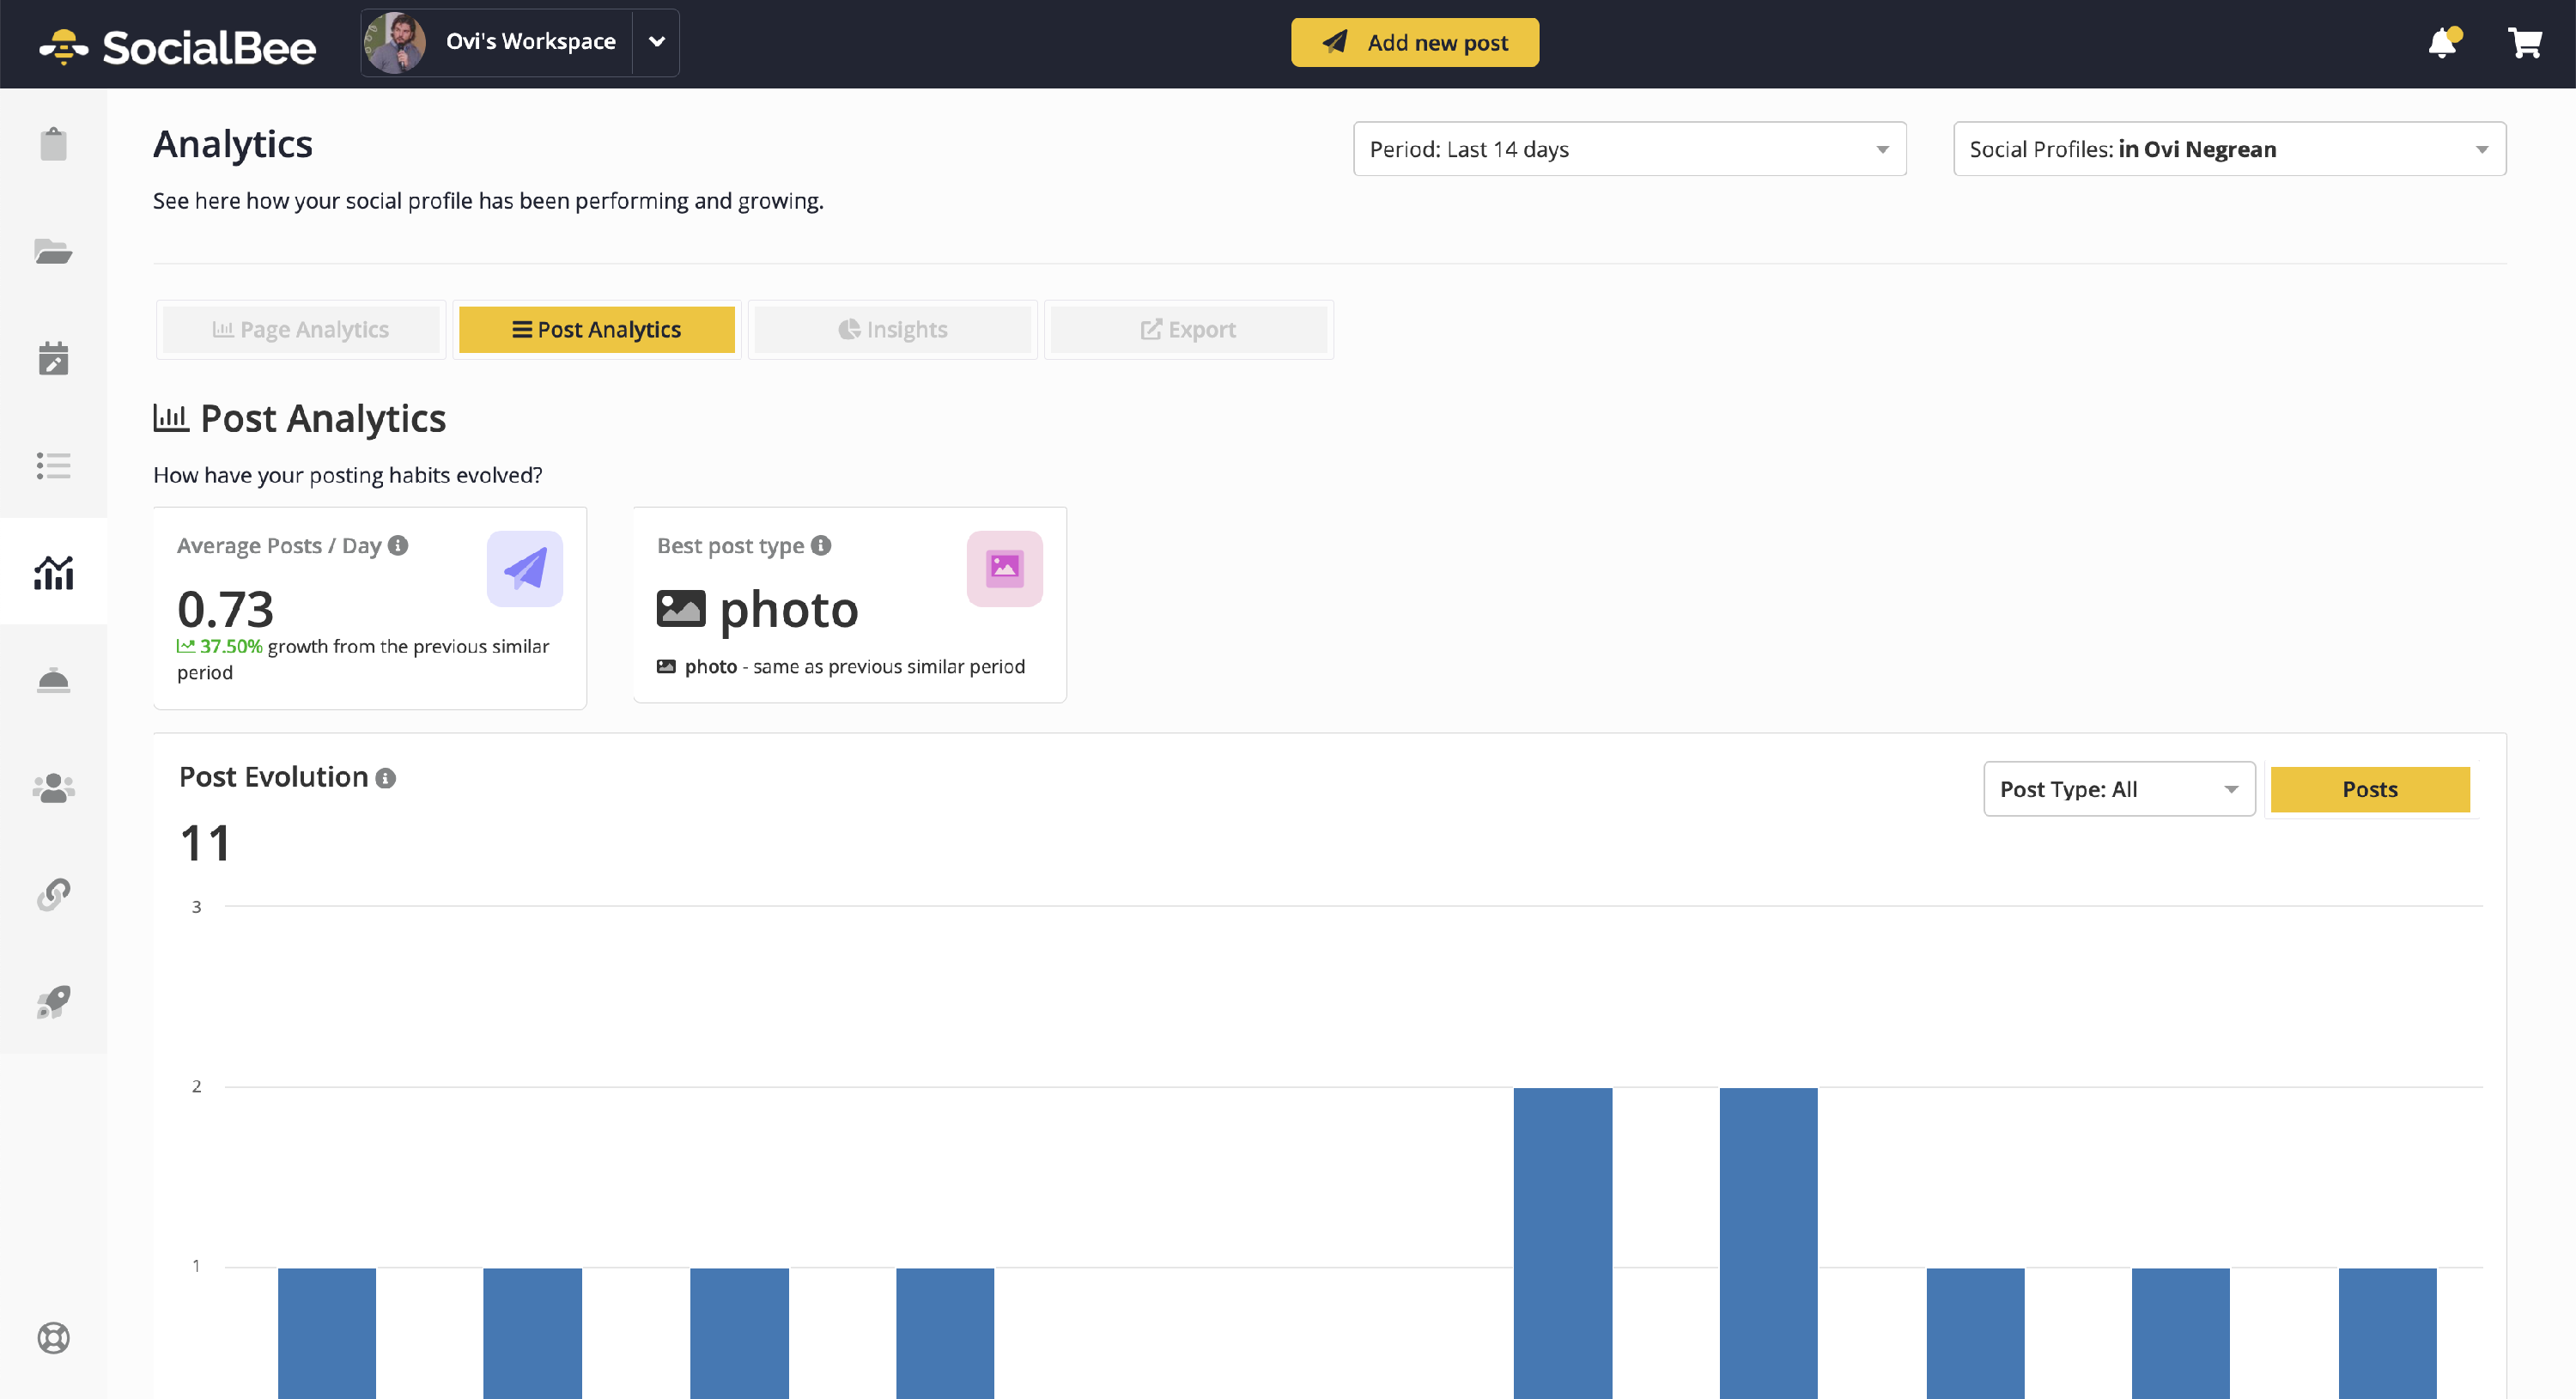Click the yellow Posts button
This screenshot has height=1399, width=2576.
pos(2369,789)
